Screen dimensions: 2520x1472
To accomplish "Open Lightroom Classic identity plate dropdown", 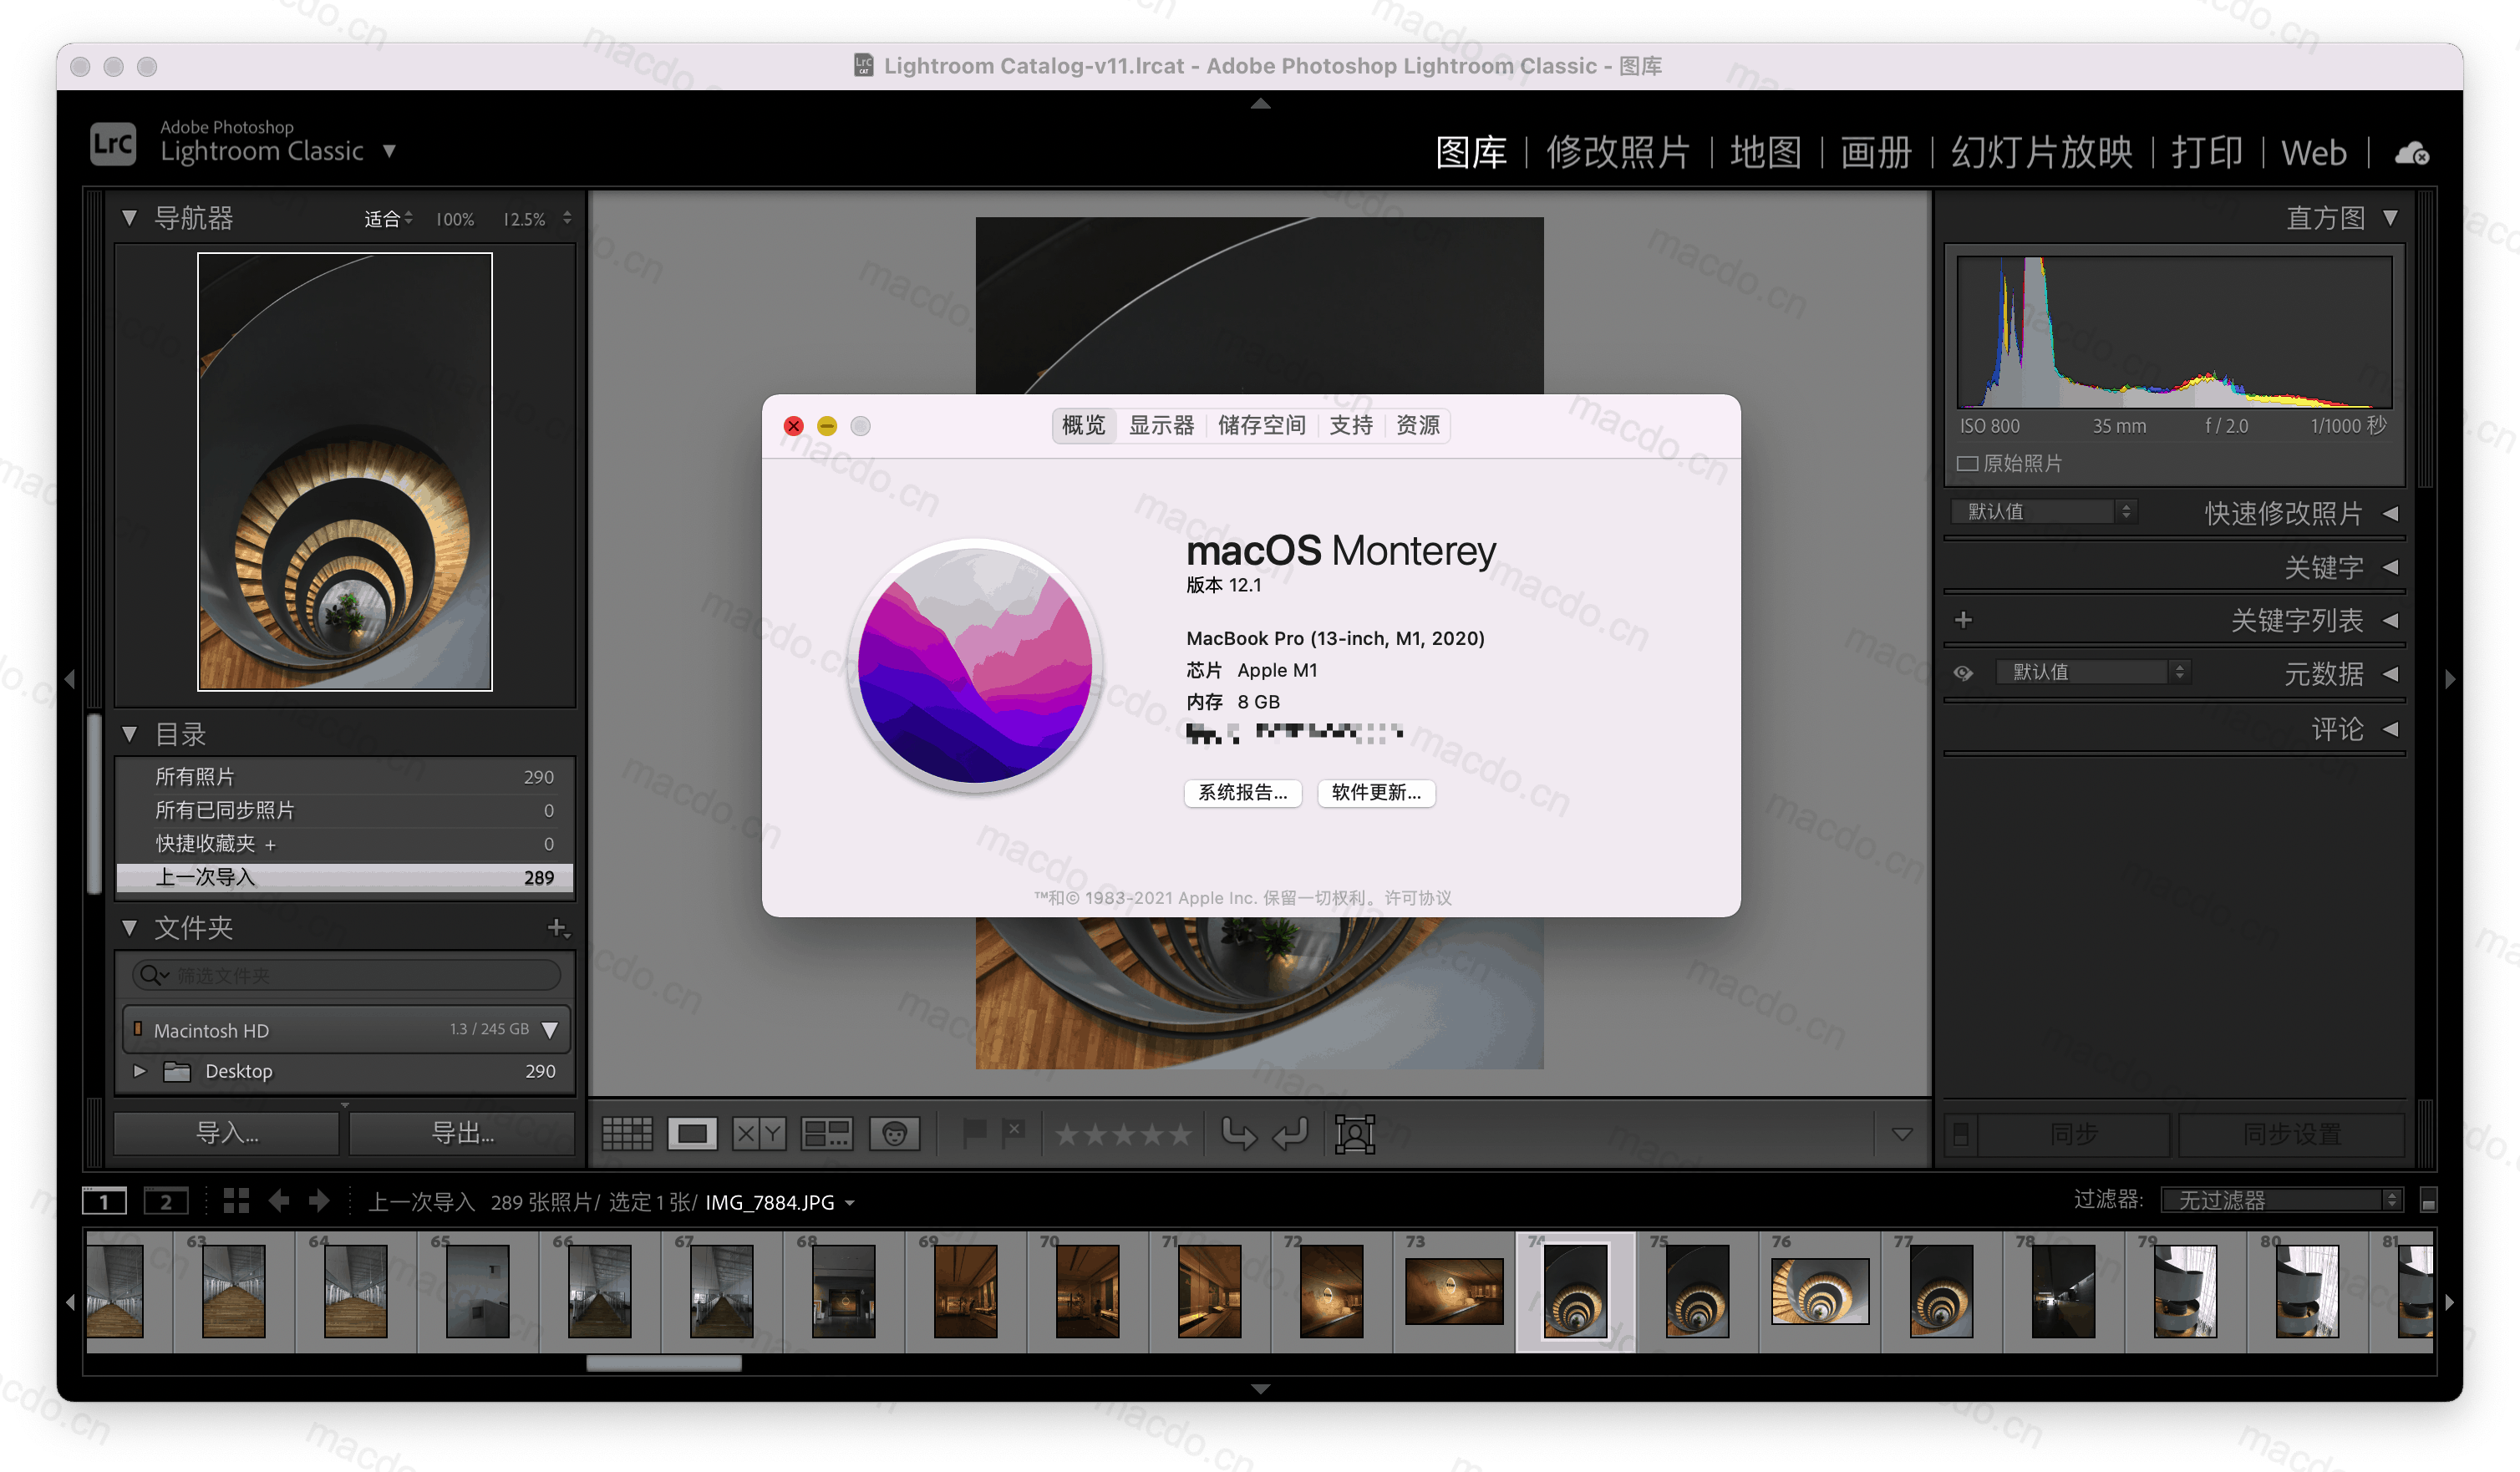I will click(x=389, y=151).
